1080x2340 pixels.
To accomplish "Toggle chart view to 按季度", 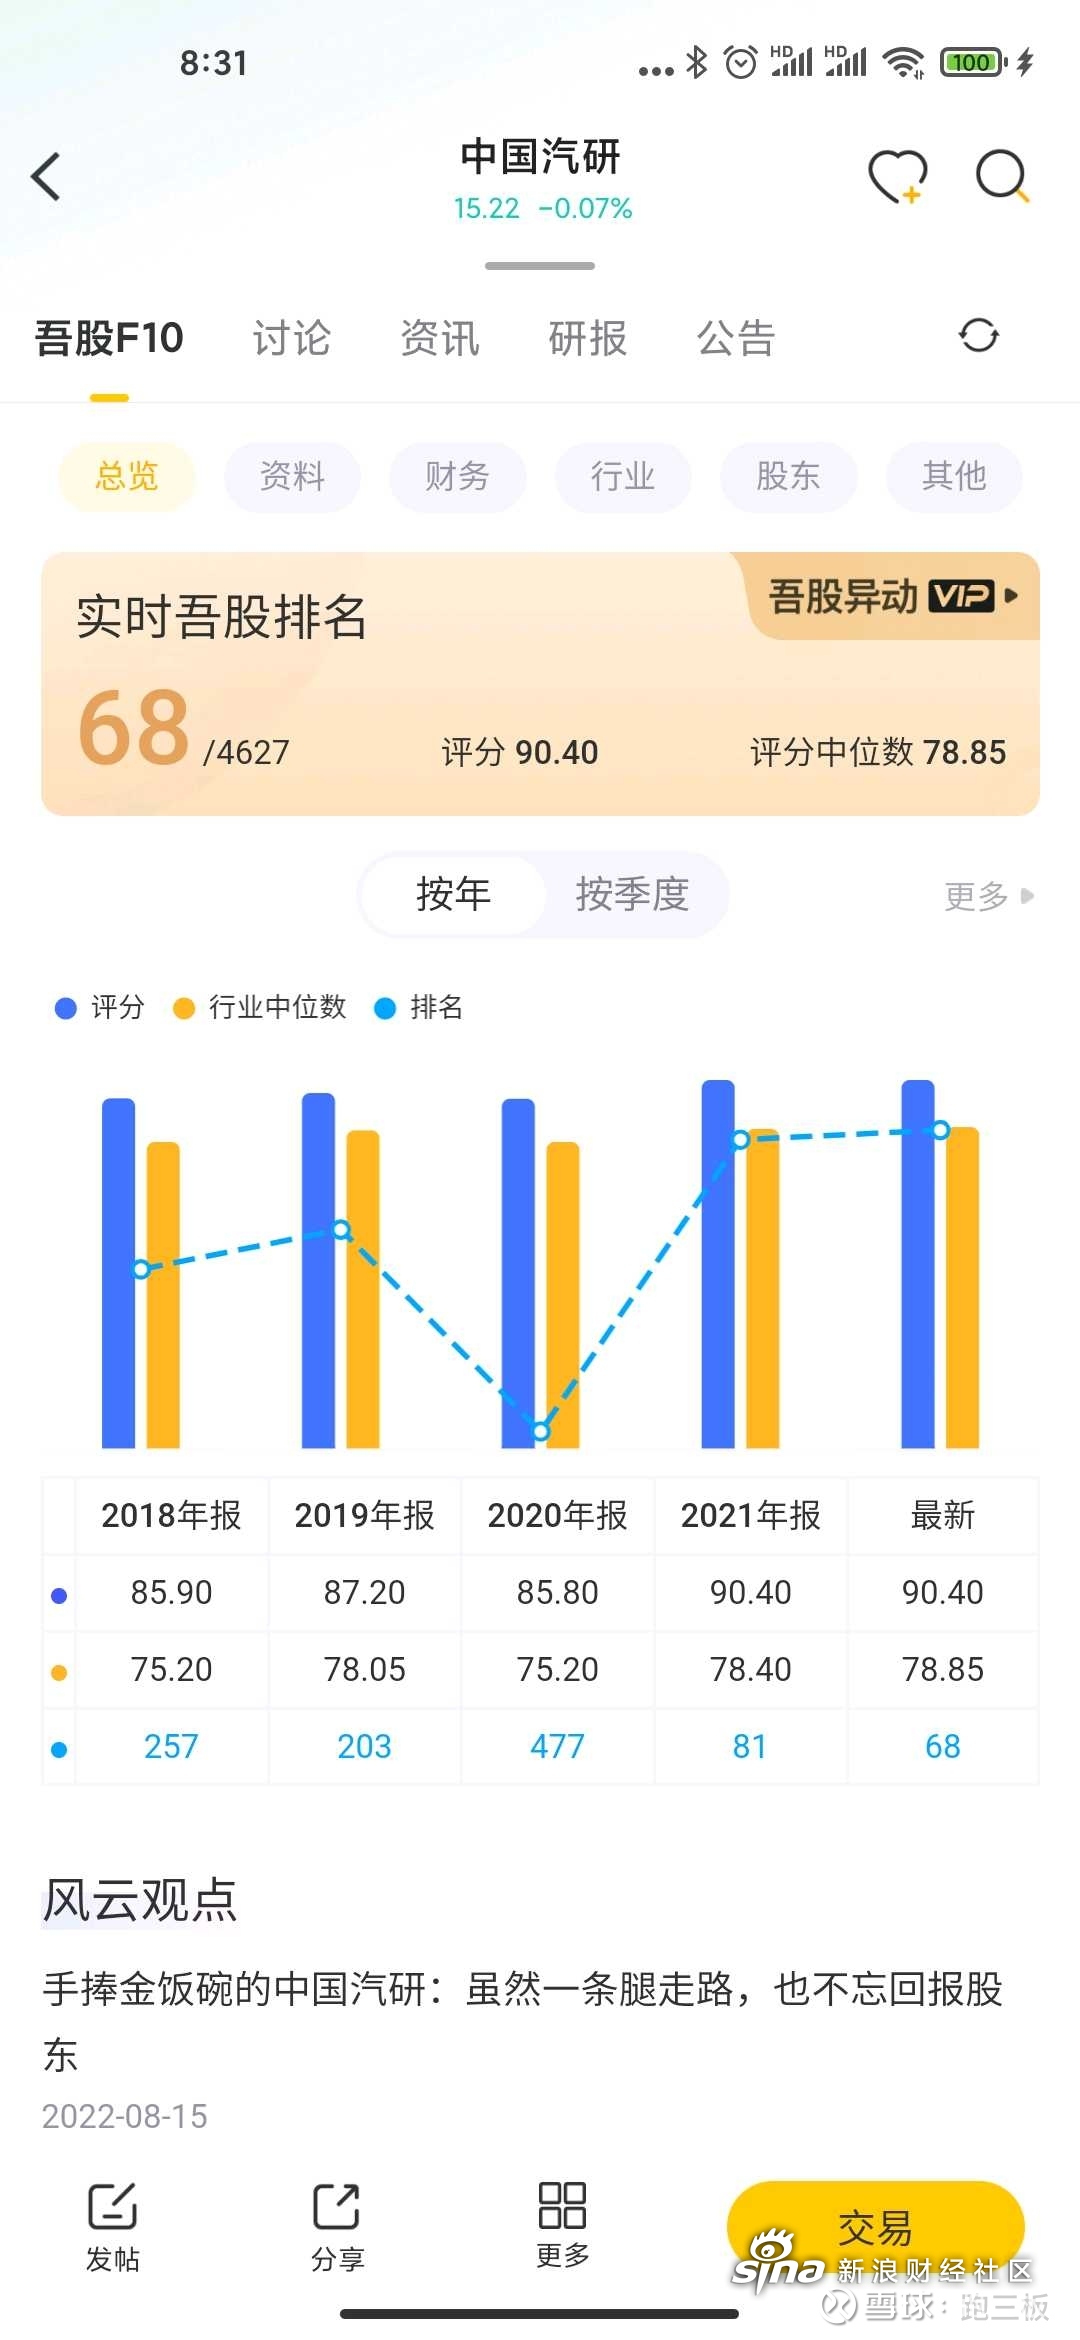I will 632,894.
